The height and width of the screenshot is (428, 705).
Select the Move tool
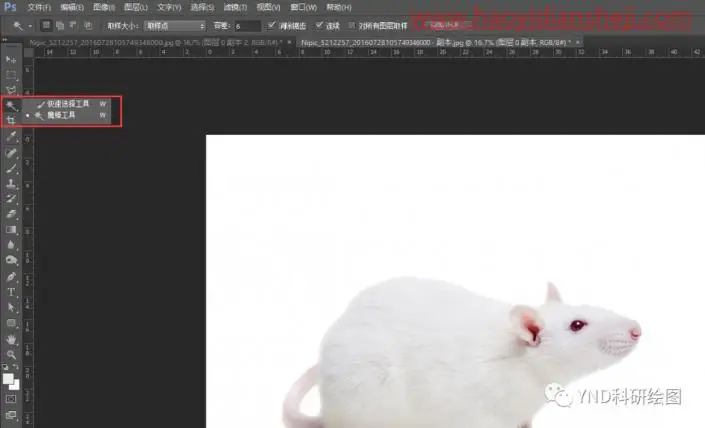(11, 59)
